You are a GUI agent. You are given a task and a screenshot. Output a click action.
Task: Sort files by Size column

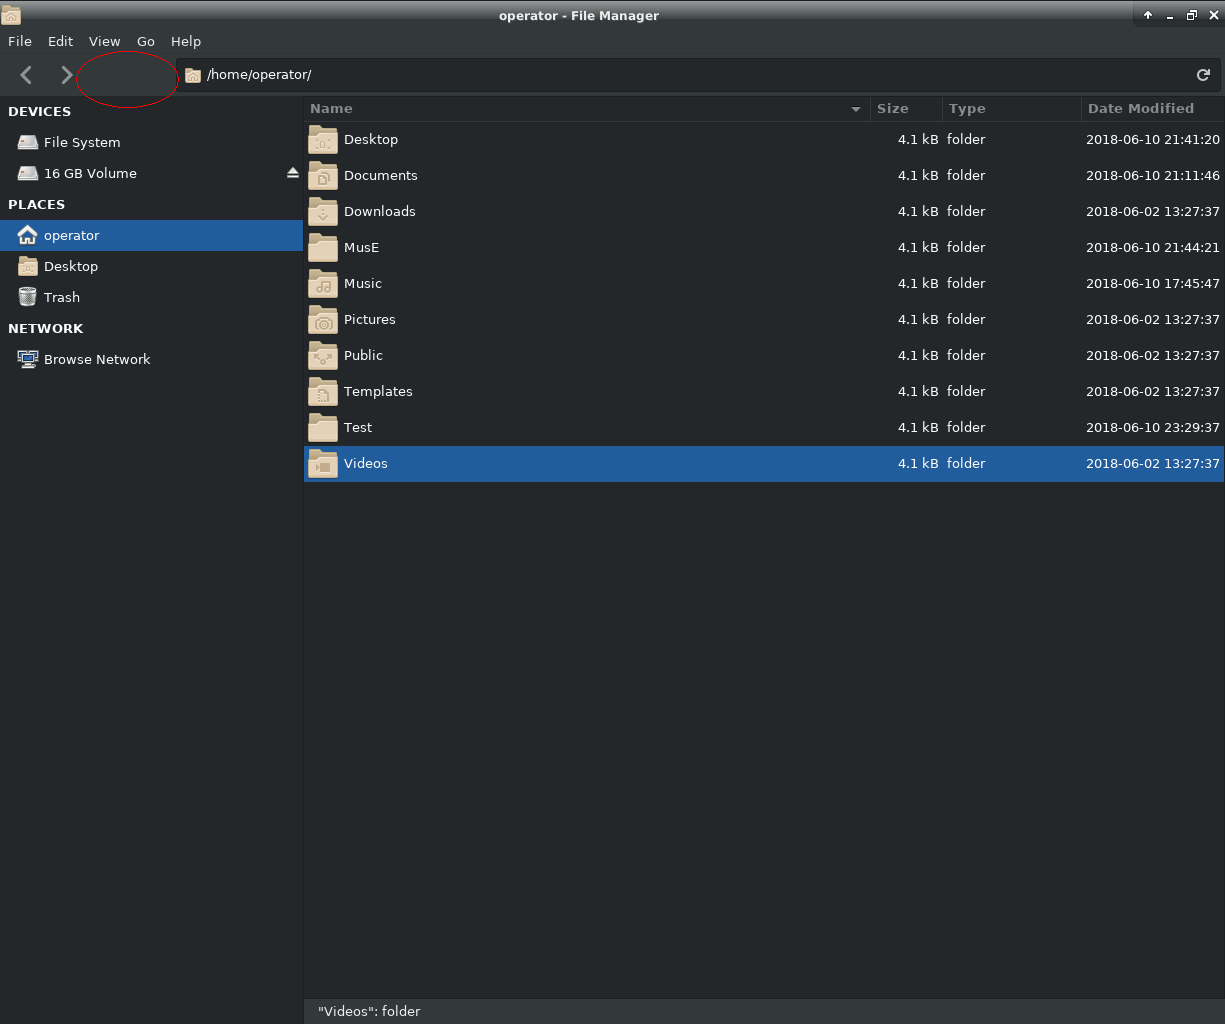coord(892,109)
